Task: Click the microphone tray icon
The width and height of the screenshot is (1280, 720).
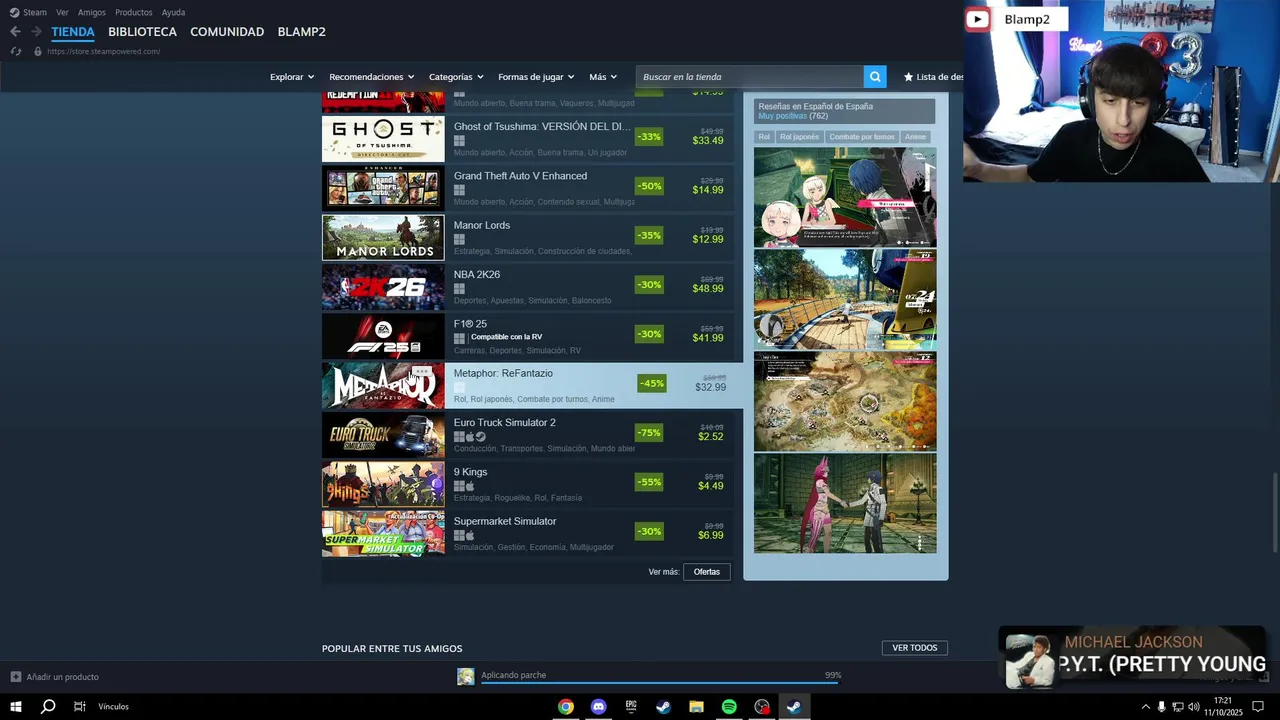Action: tap(1161, 707)
